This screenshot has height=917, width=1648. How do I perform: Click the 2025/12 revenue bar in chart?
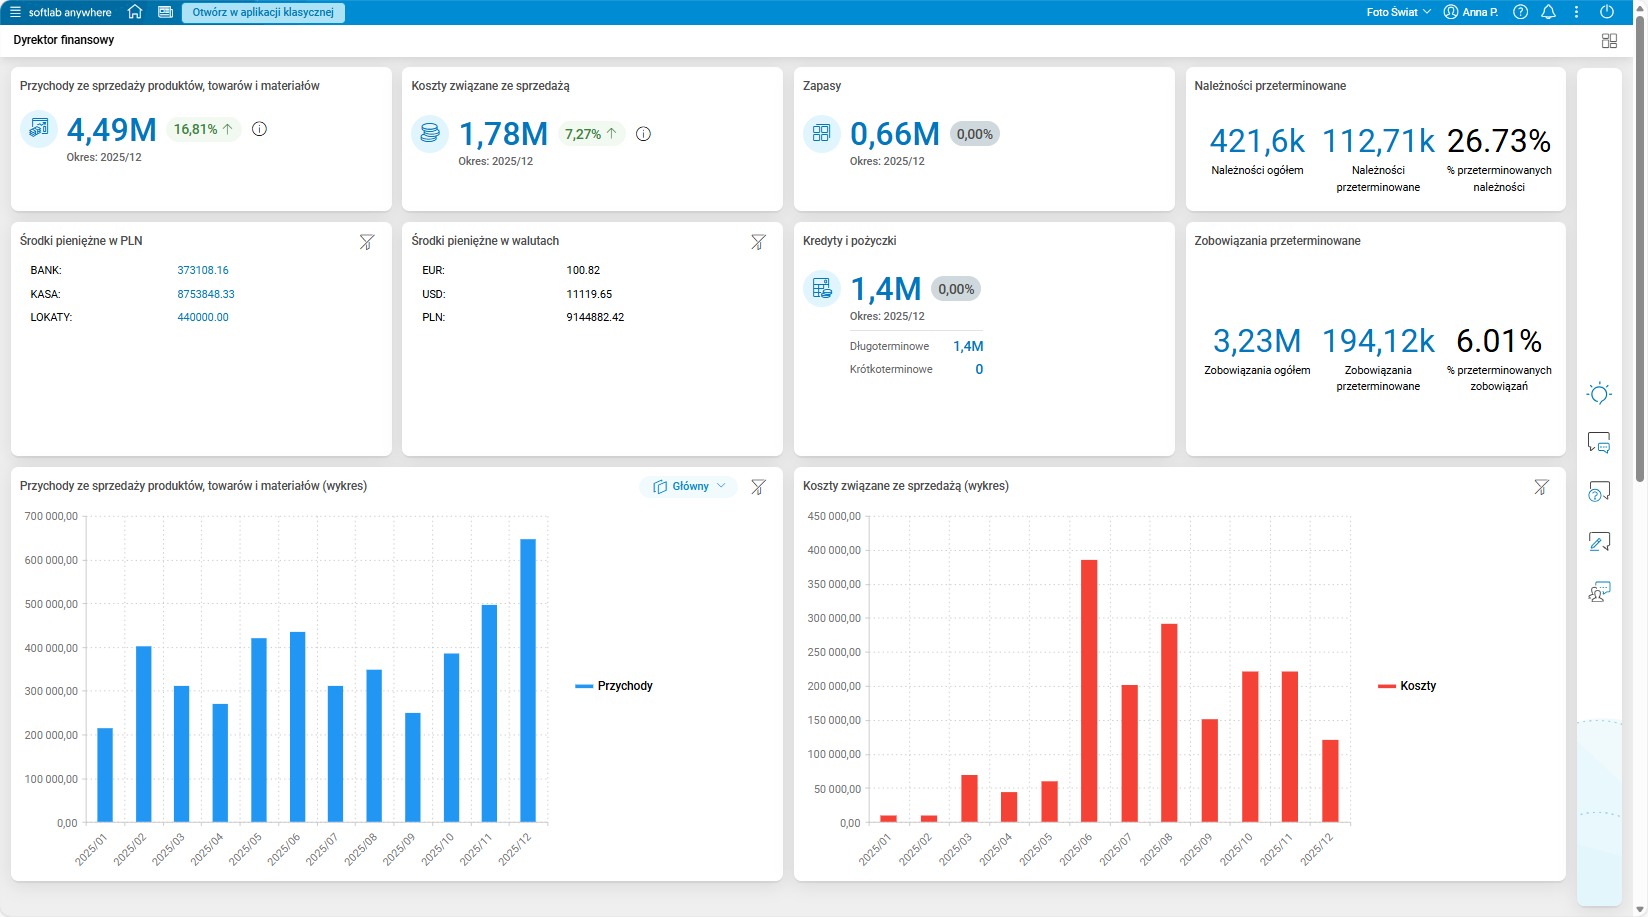[528, 680]
